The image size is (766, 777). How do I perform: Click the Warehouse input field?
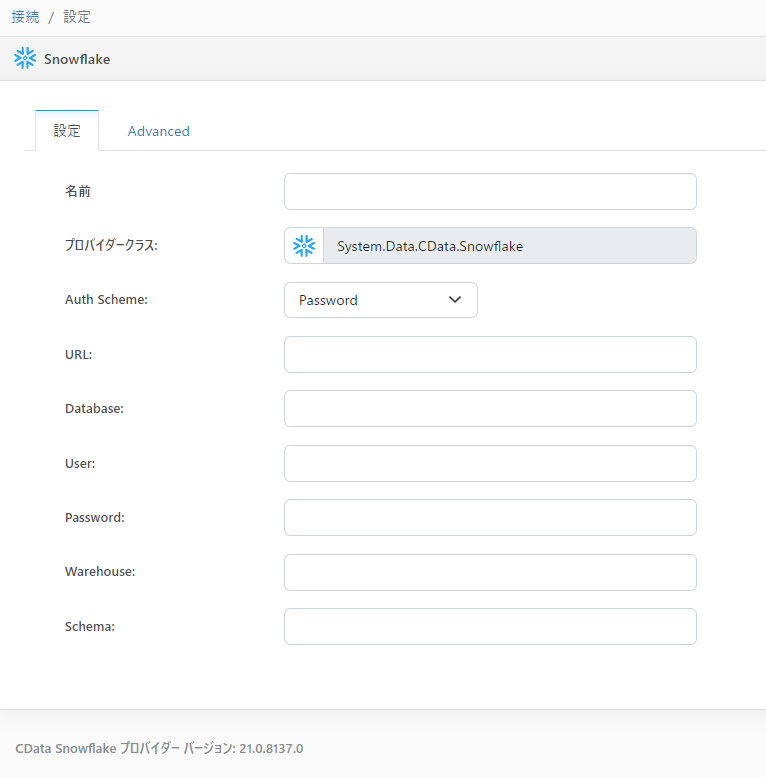point(490,572)
